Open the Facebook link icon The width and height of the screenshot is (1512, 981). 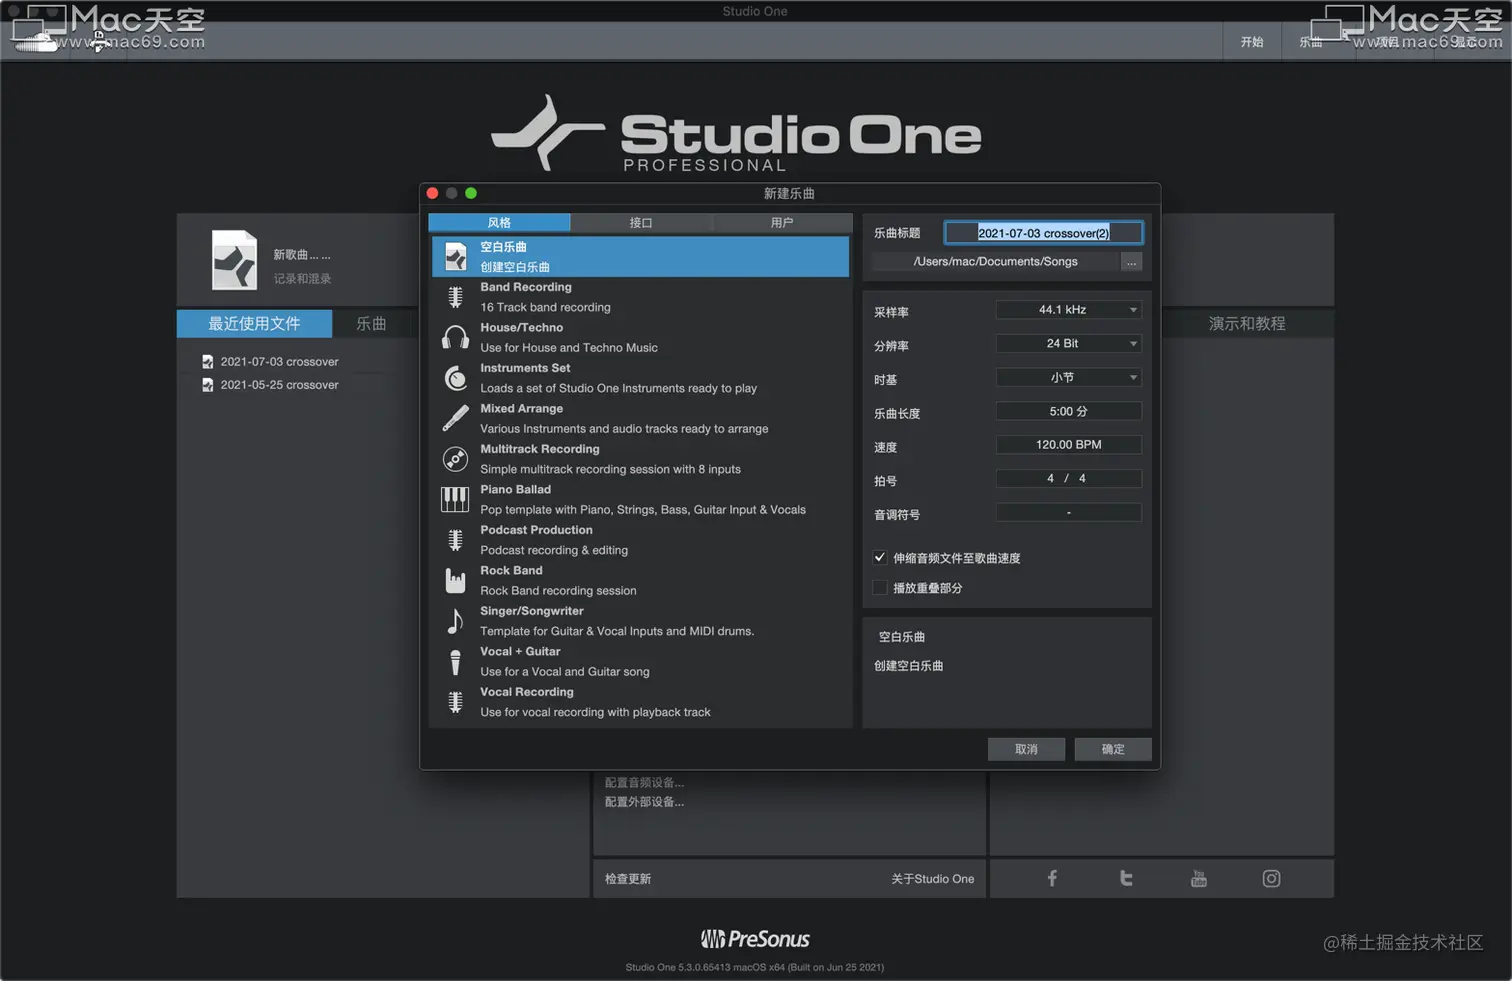coord(1052,878)
